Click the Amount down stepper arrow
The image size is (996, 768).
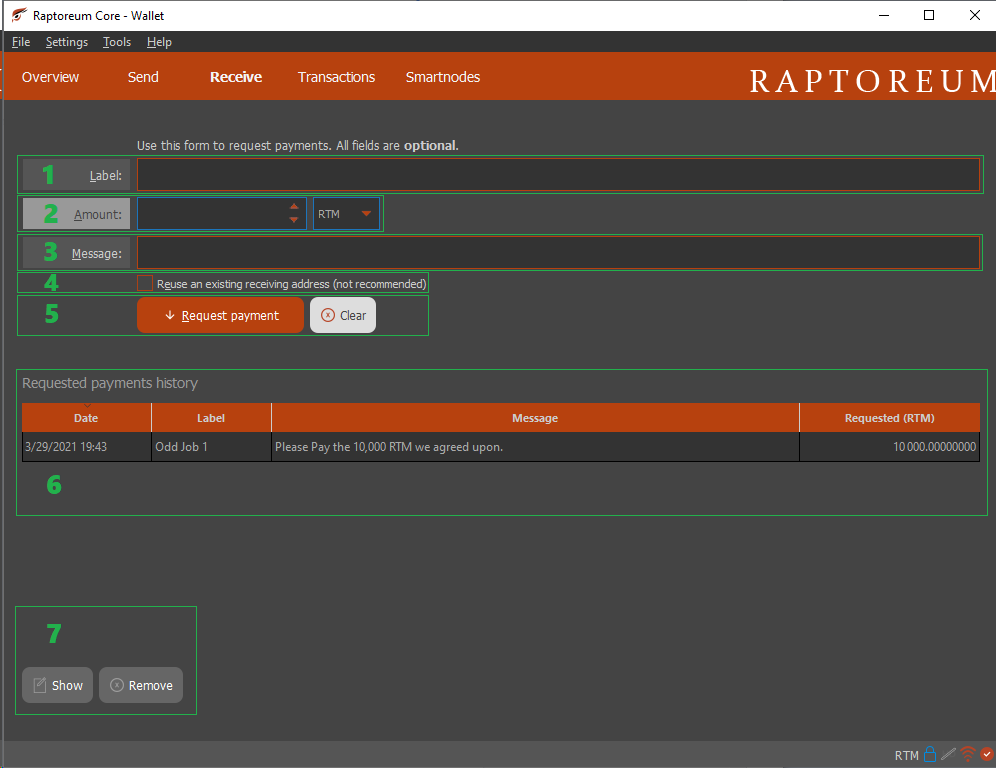293,220
